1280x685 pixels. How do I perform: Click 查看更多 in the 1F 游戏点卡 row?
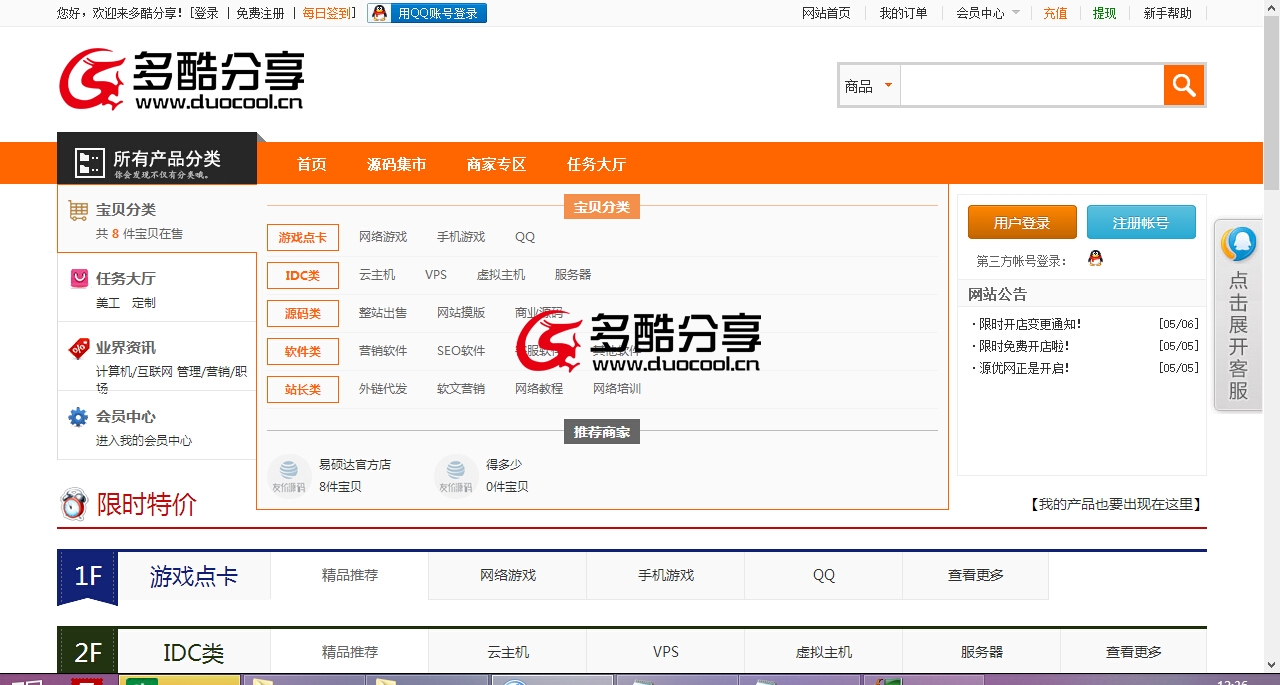pos(976,575)
